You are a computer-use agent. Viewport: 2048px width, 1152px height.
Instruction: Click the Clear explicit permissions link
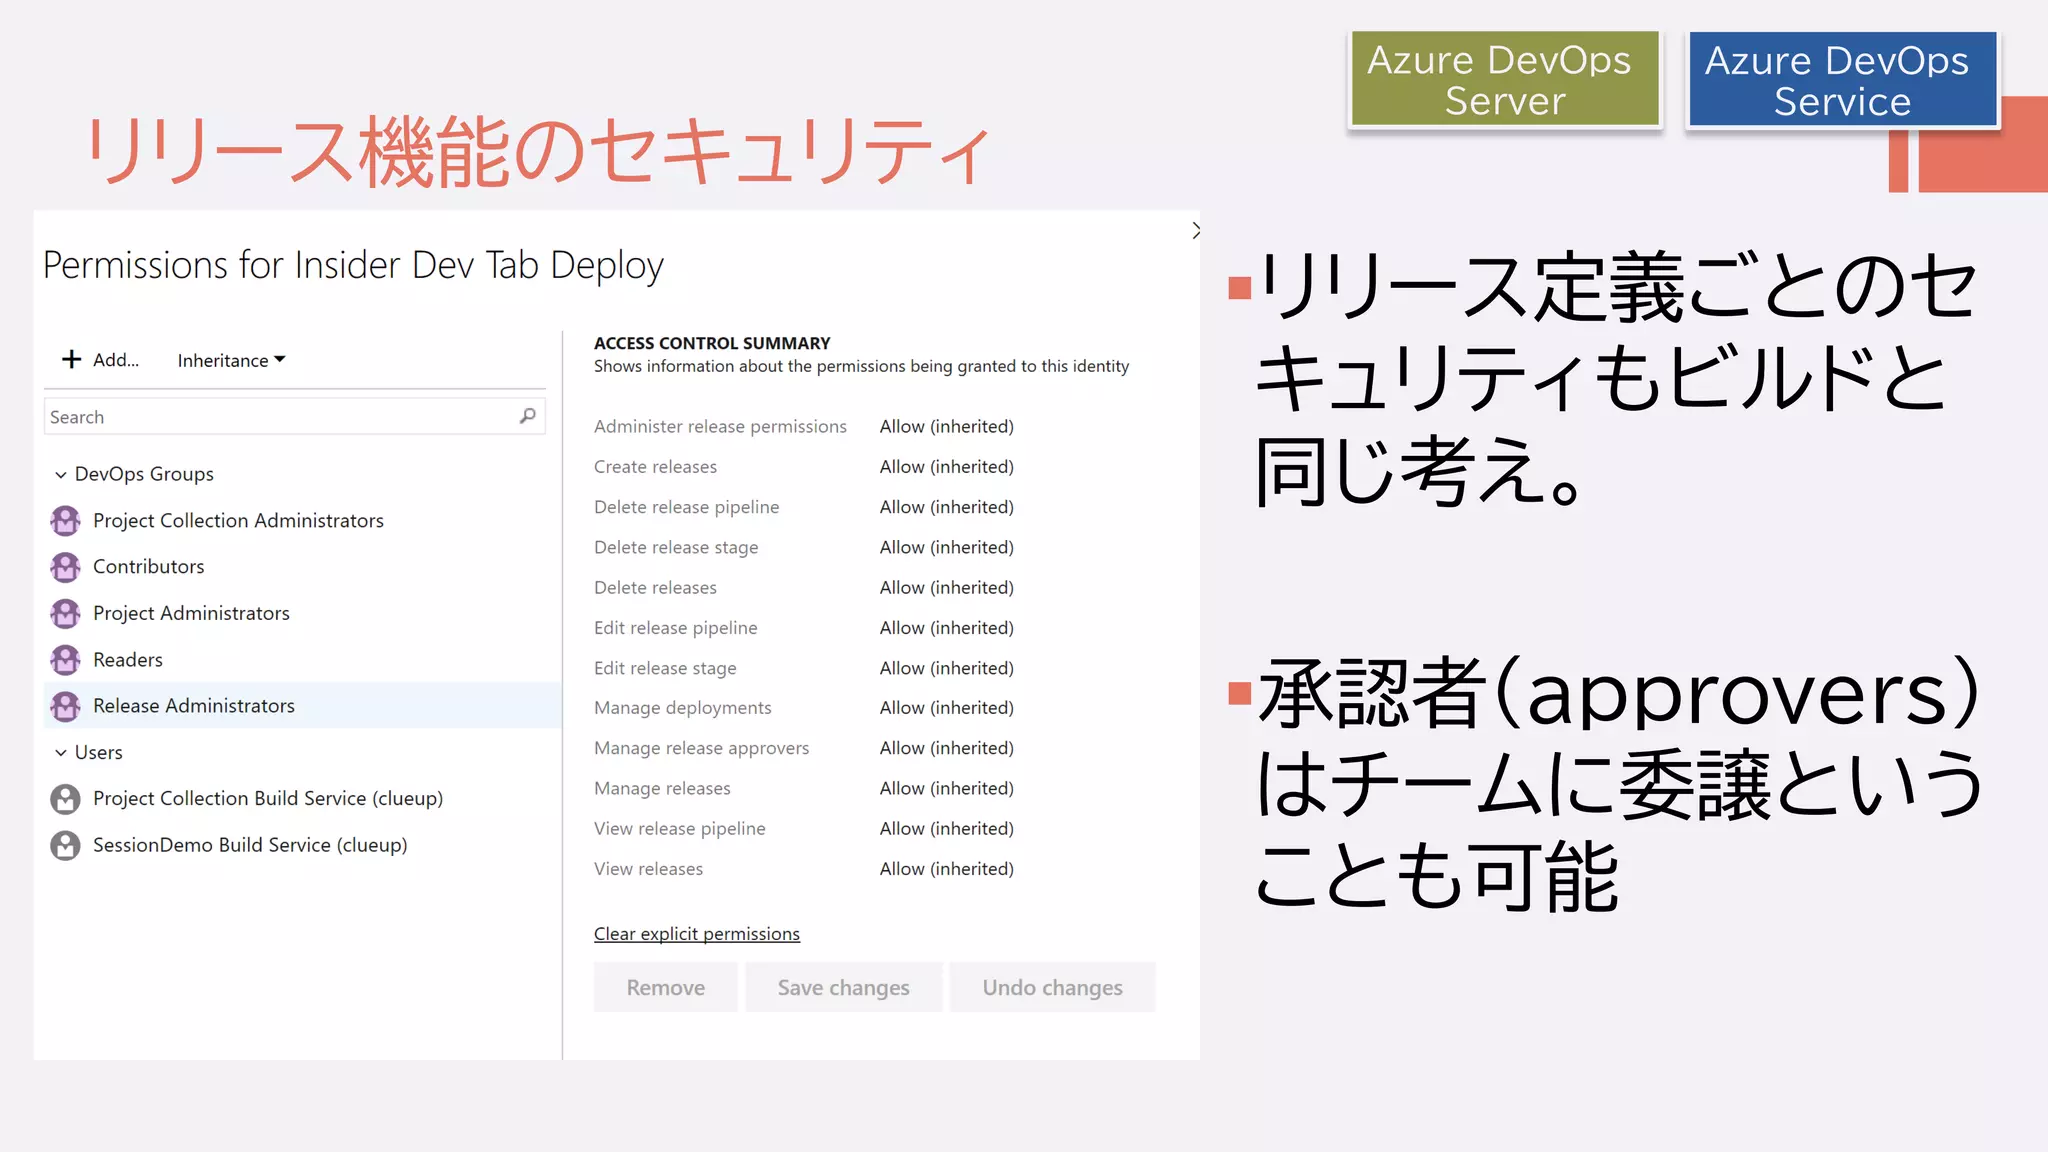coord(697,933)
